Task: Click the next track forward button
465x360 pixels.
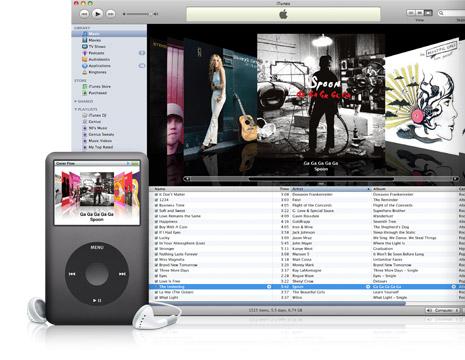Action: pyautogui.click(x=110, y=14)
